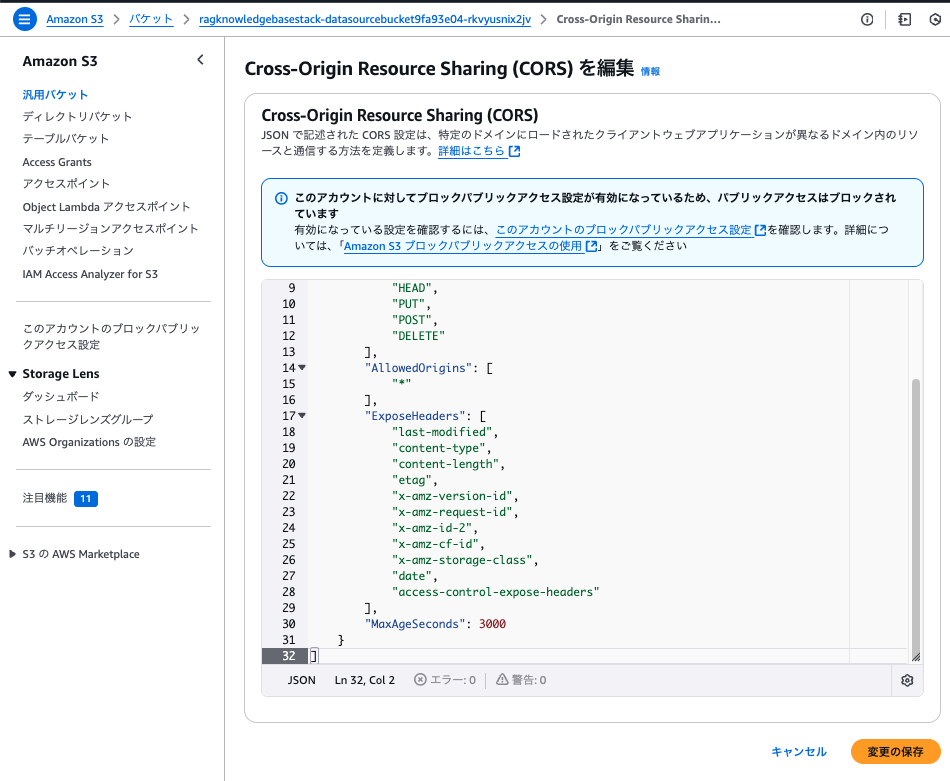Click the hexagon settings icon top right
This screenshot has width=950, height=781.
tap(935, 19)
